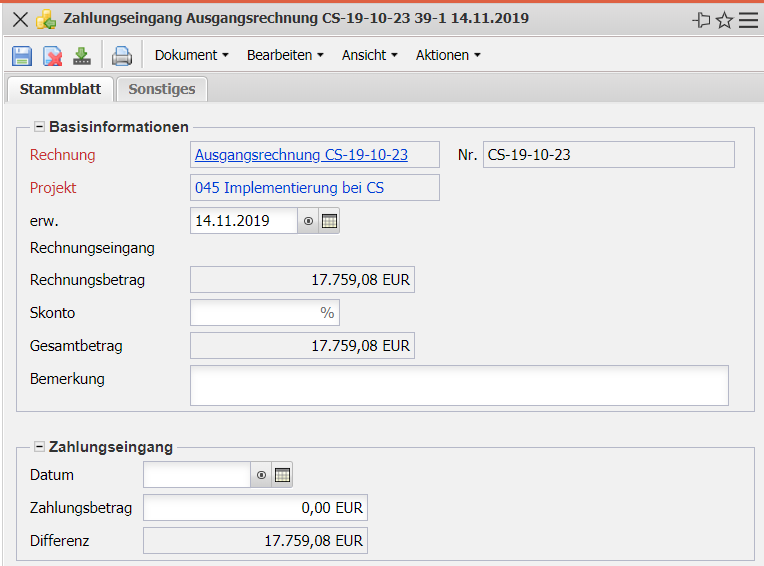Switch to the Sonstiges tab
This screenshot has height=566, width=764.
click(x=162, y=89)
